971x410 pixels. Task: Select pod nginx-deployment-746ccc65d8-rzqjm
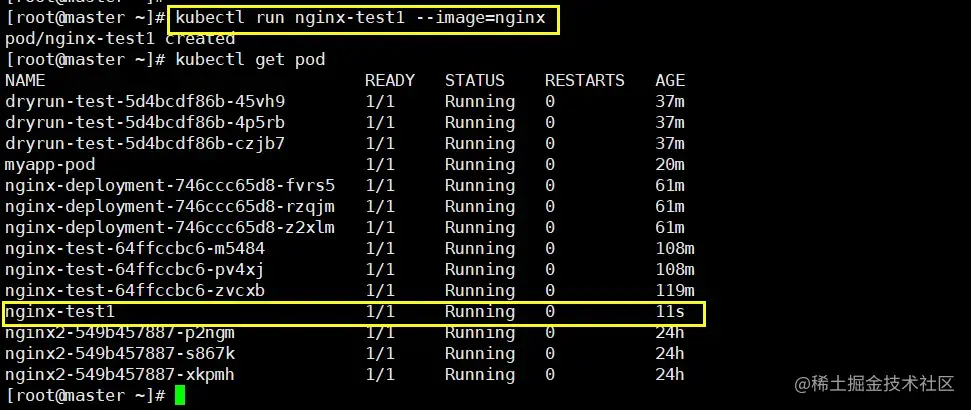[170, 207]
